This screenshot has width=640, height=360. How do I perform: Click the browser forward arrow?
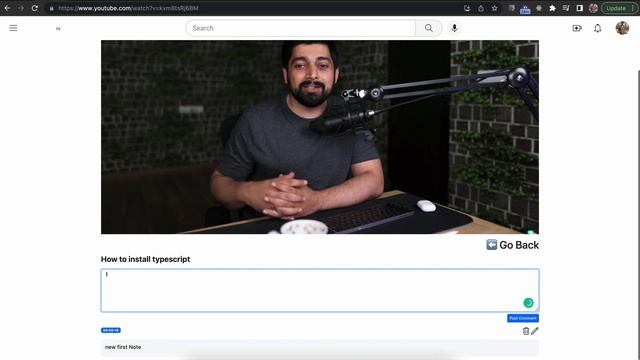tap(21, 8)
